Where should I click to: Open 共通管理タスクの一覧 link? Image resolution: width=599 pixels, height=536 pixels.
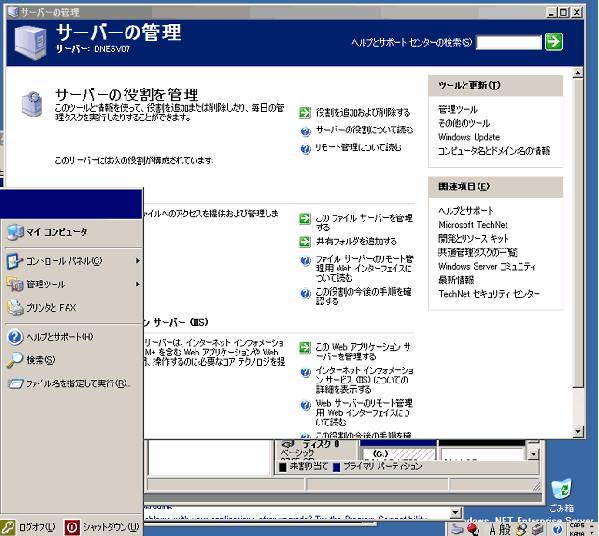tap(478, 252)
